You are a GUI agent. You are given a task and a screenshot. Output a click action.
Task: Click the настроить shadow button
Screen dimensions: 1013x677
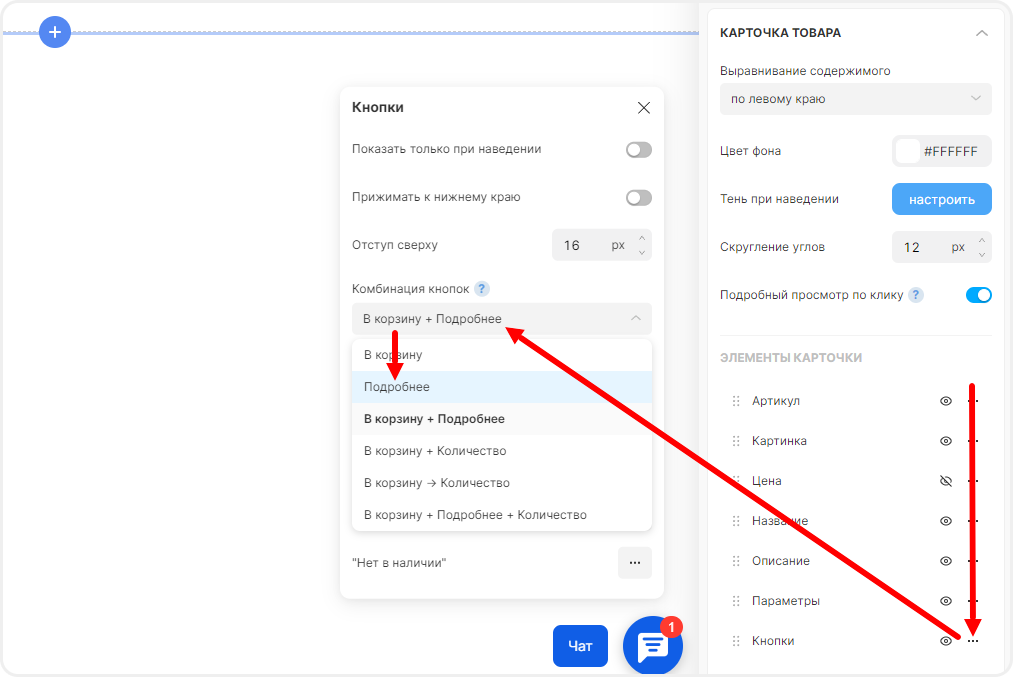click(x=941, y=199)
